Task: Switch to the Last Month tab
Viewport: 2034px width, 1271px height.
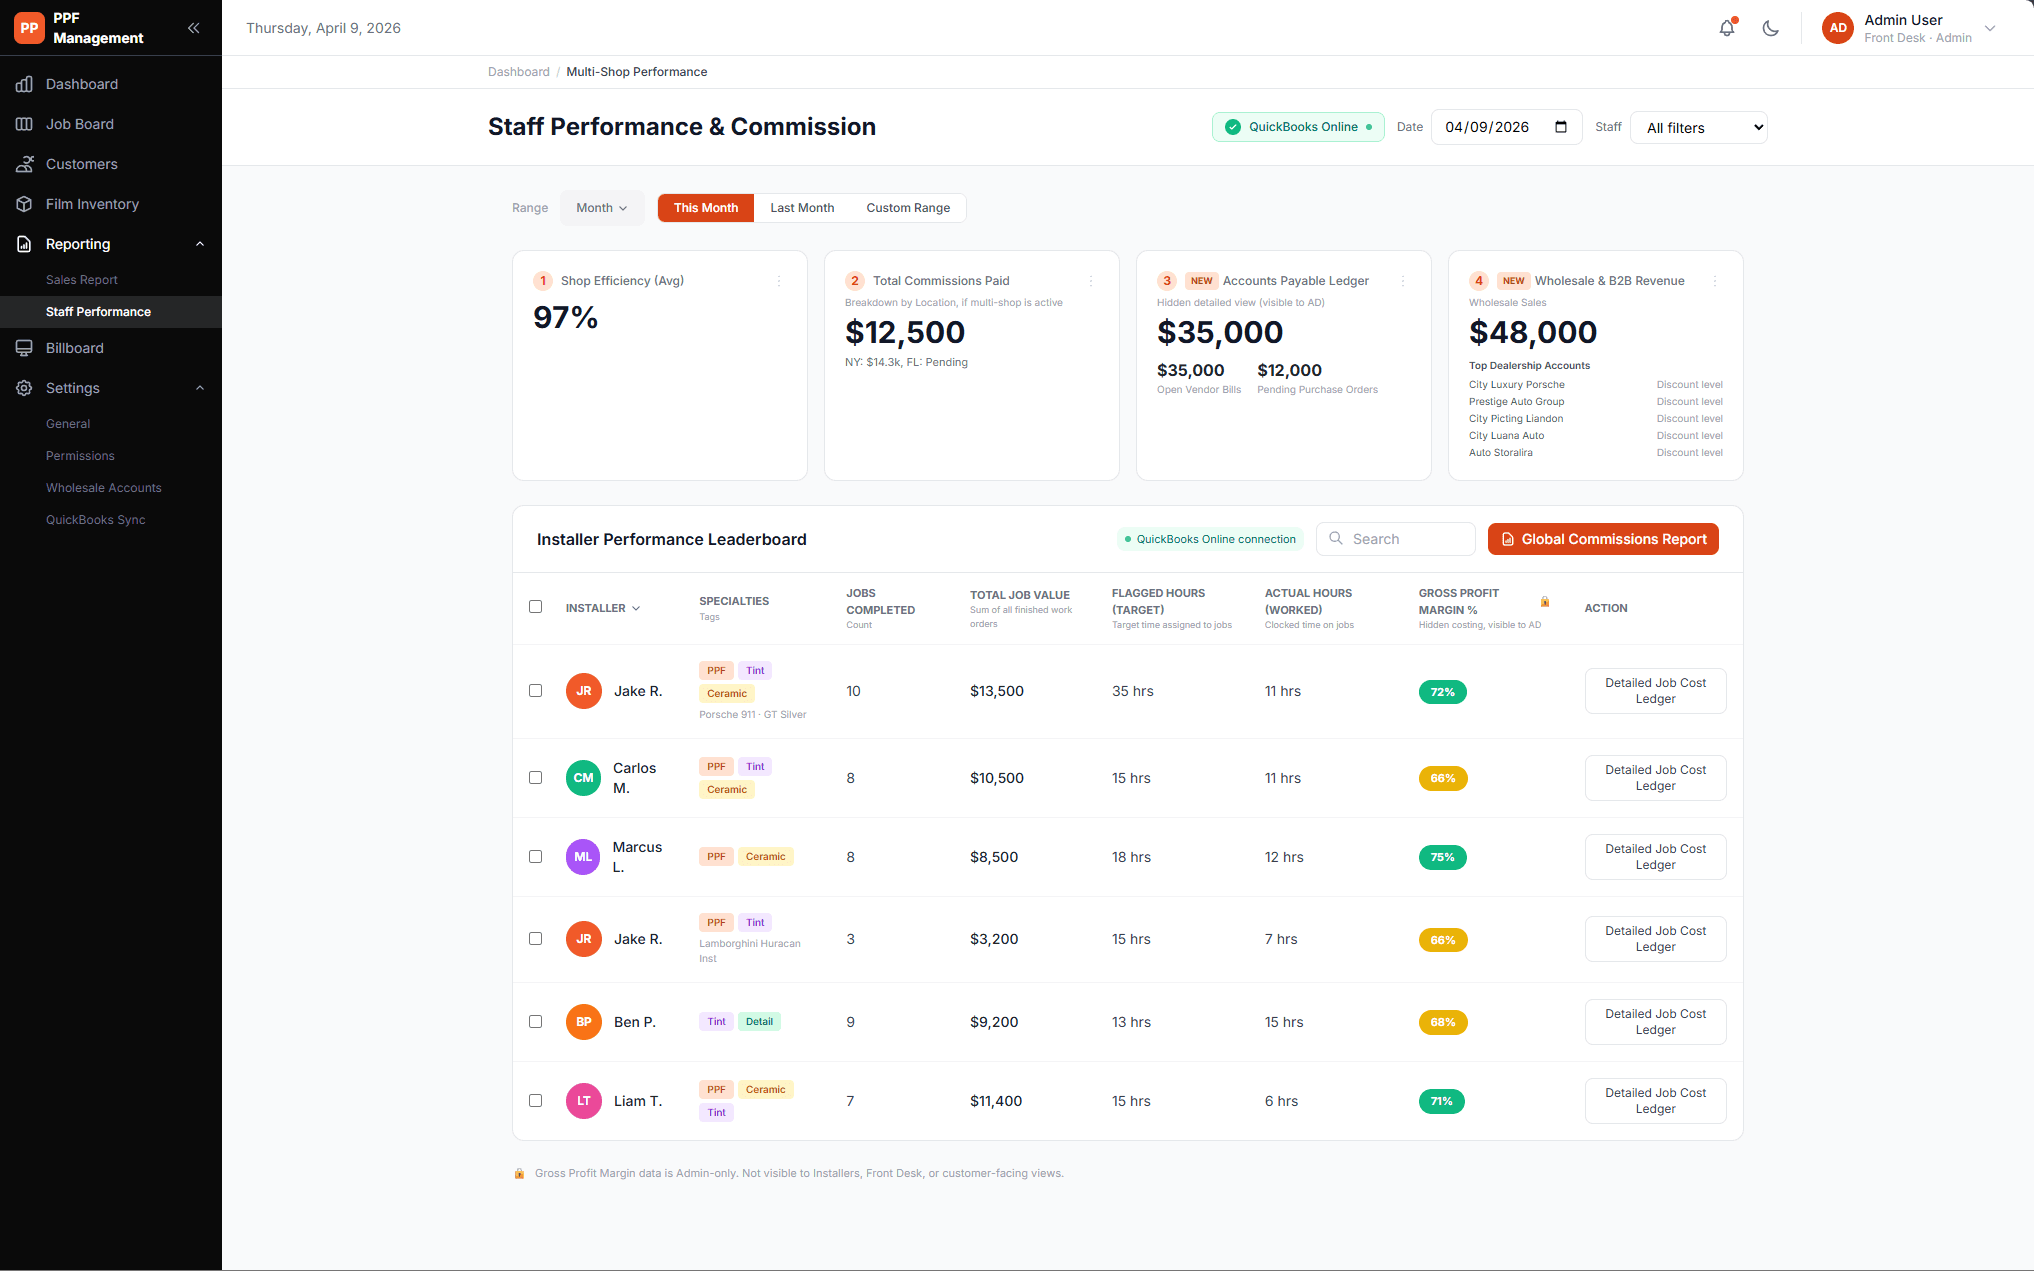Action: pos(802,208)
